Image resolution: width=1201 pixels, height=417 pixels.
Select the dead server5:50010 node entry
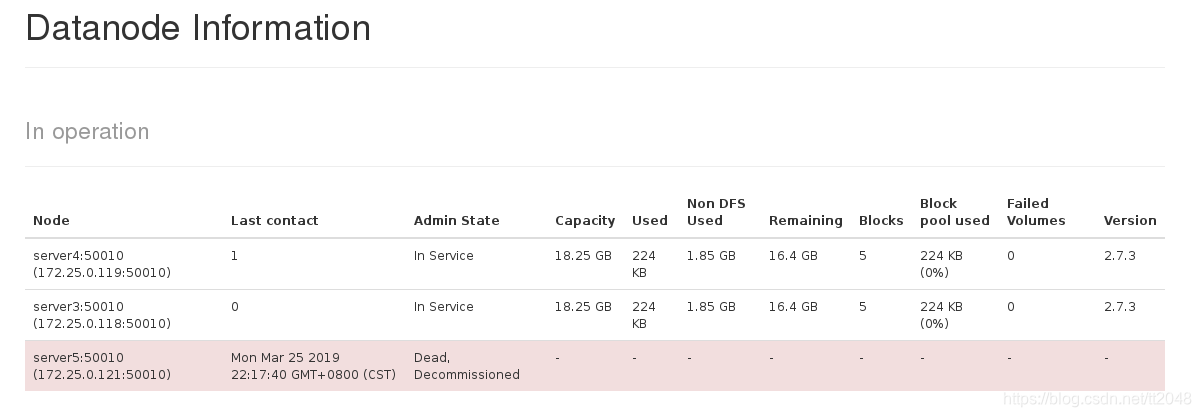click(101, 366)
